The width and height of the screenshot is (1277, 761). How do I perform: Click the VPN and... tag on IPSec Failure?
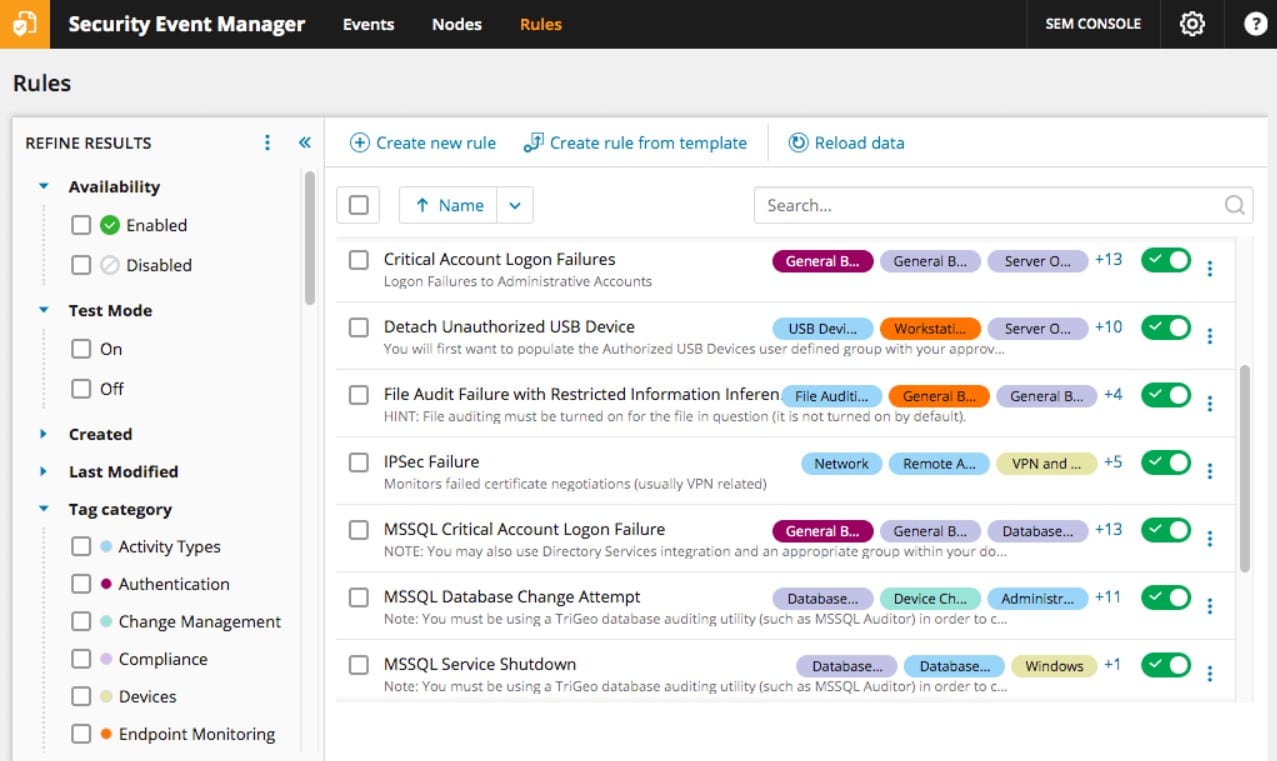point(1046,464)
